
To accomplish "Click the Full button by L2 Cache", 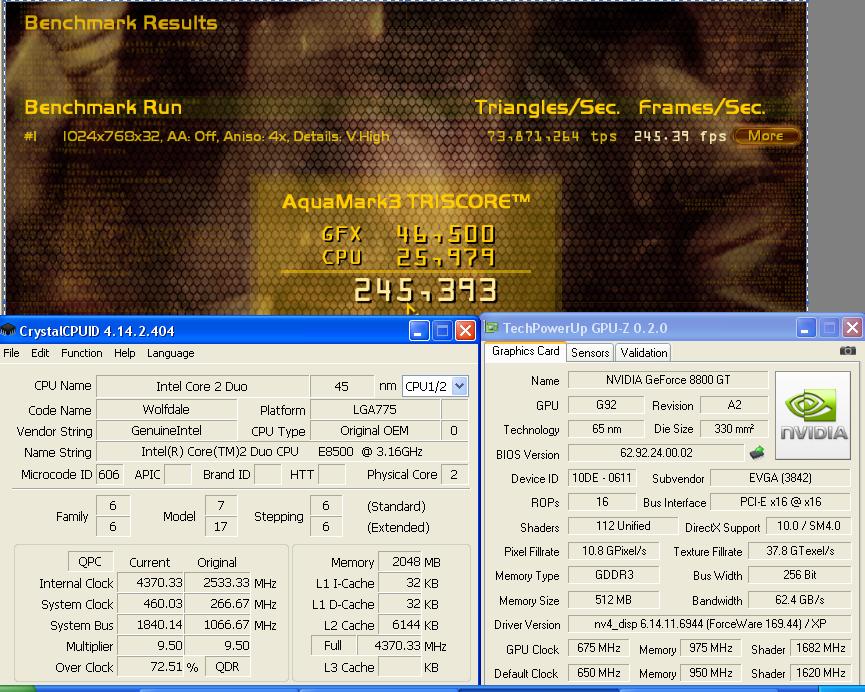I will (x=333, y=645).
